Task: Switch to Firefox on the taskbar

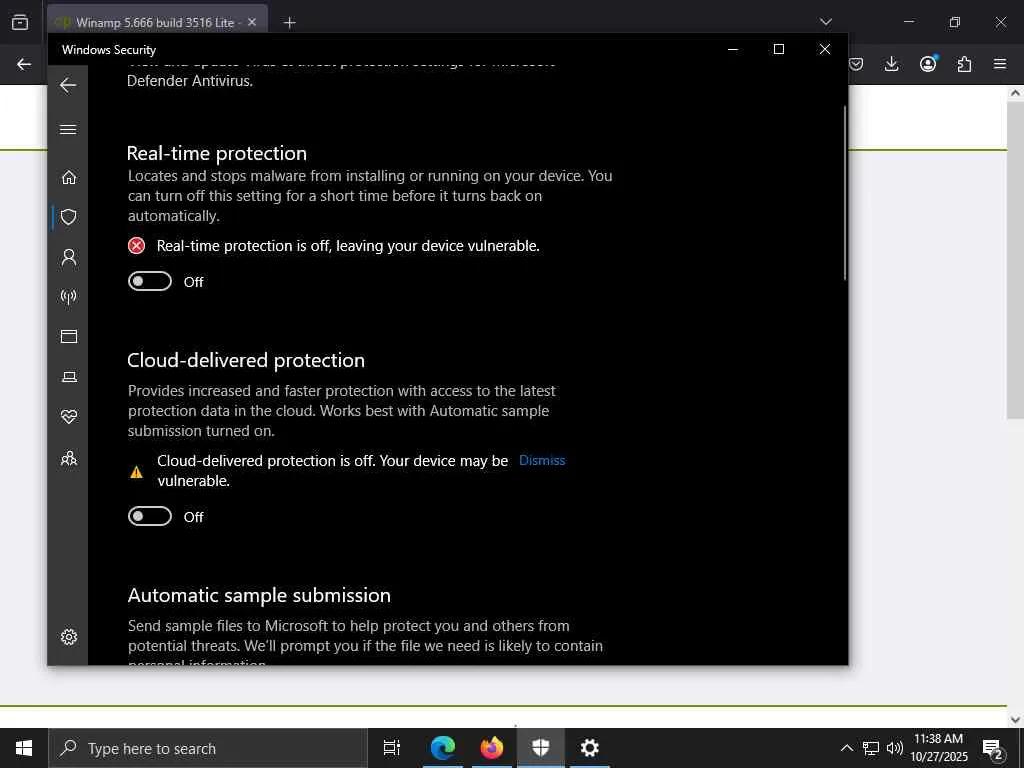Action: click(492, 748)
